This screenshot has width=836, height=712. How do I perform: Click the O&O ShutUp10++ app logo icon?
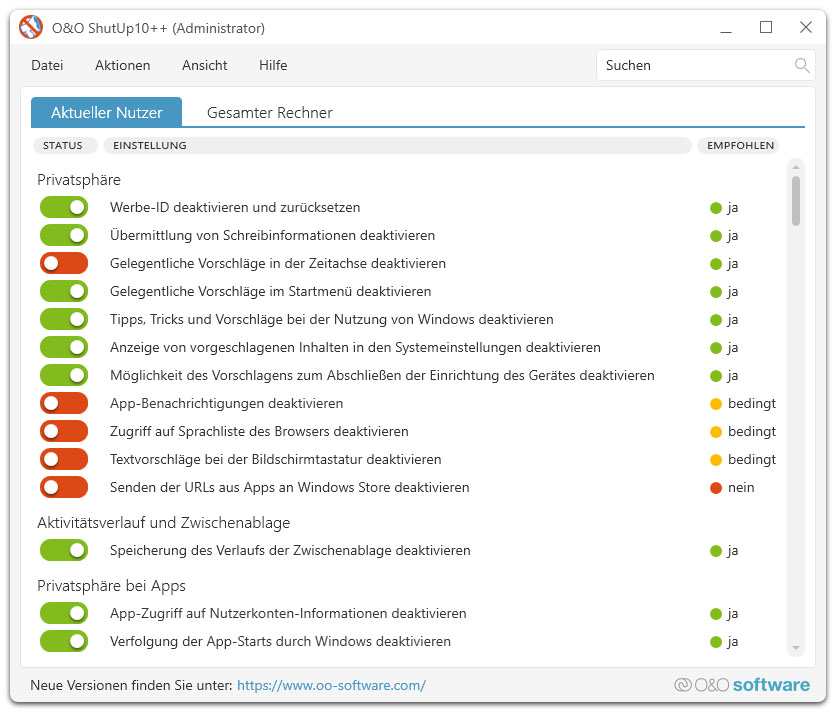pyautogui.click(x=31, y=27)
